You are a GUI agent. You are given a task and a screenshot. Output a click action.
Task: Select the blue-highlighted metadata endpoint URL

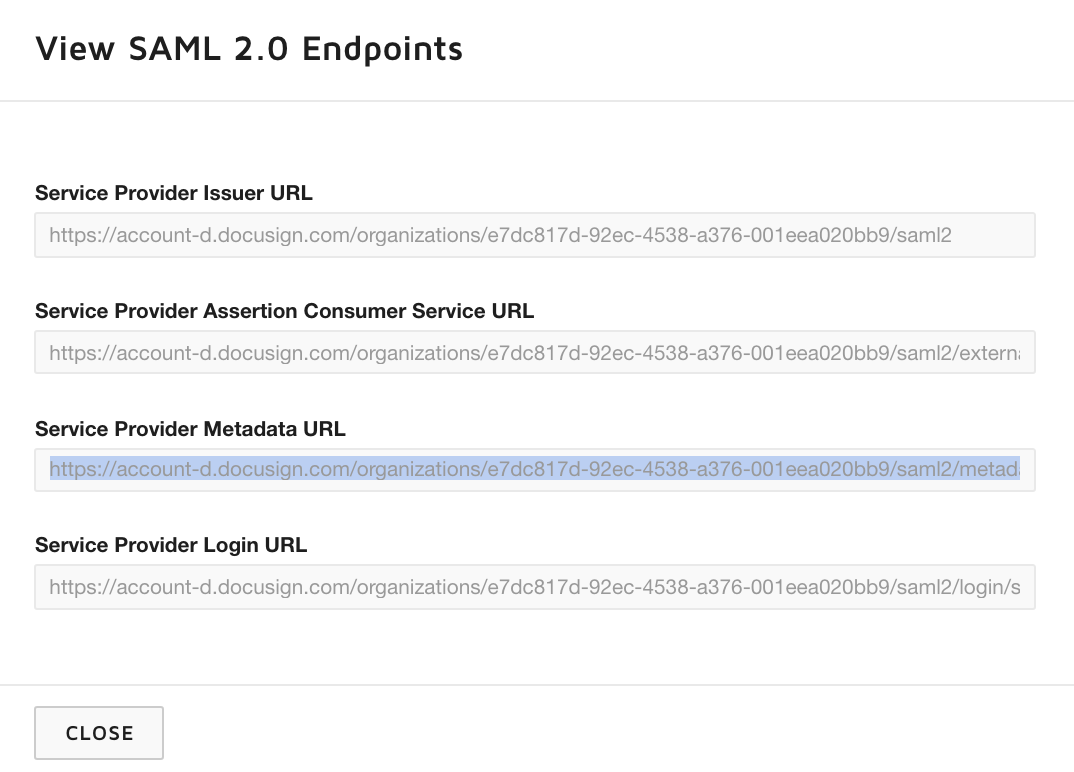(535, 469)
